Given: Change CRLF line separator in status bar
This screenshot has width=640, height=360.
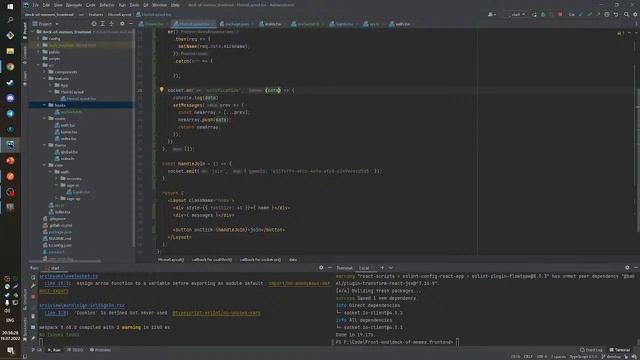Looking at the screenshot, I should point(528,356).
